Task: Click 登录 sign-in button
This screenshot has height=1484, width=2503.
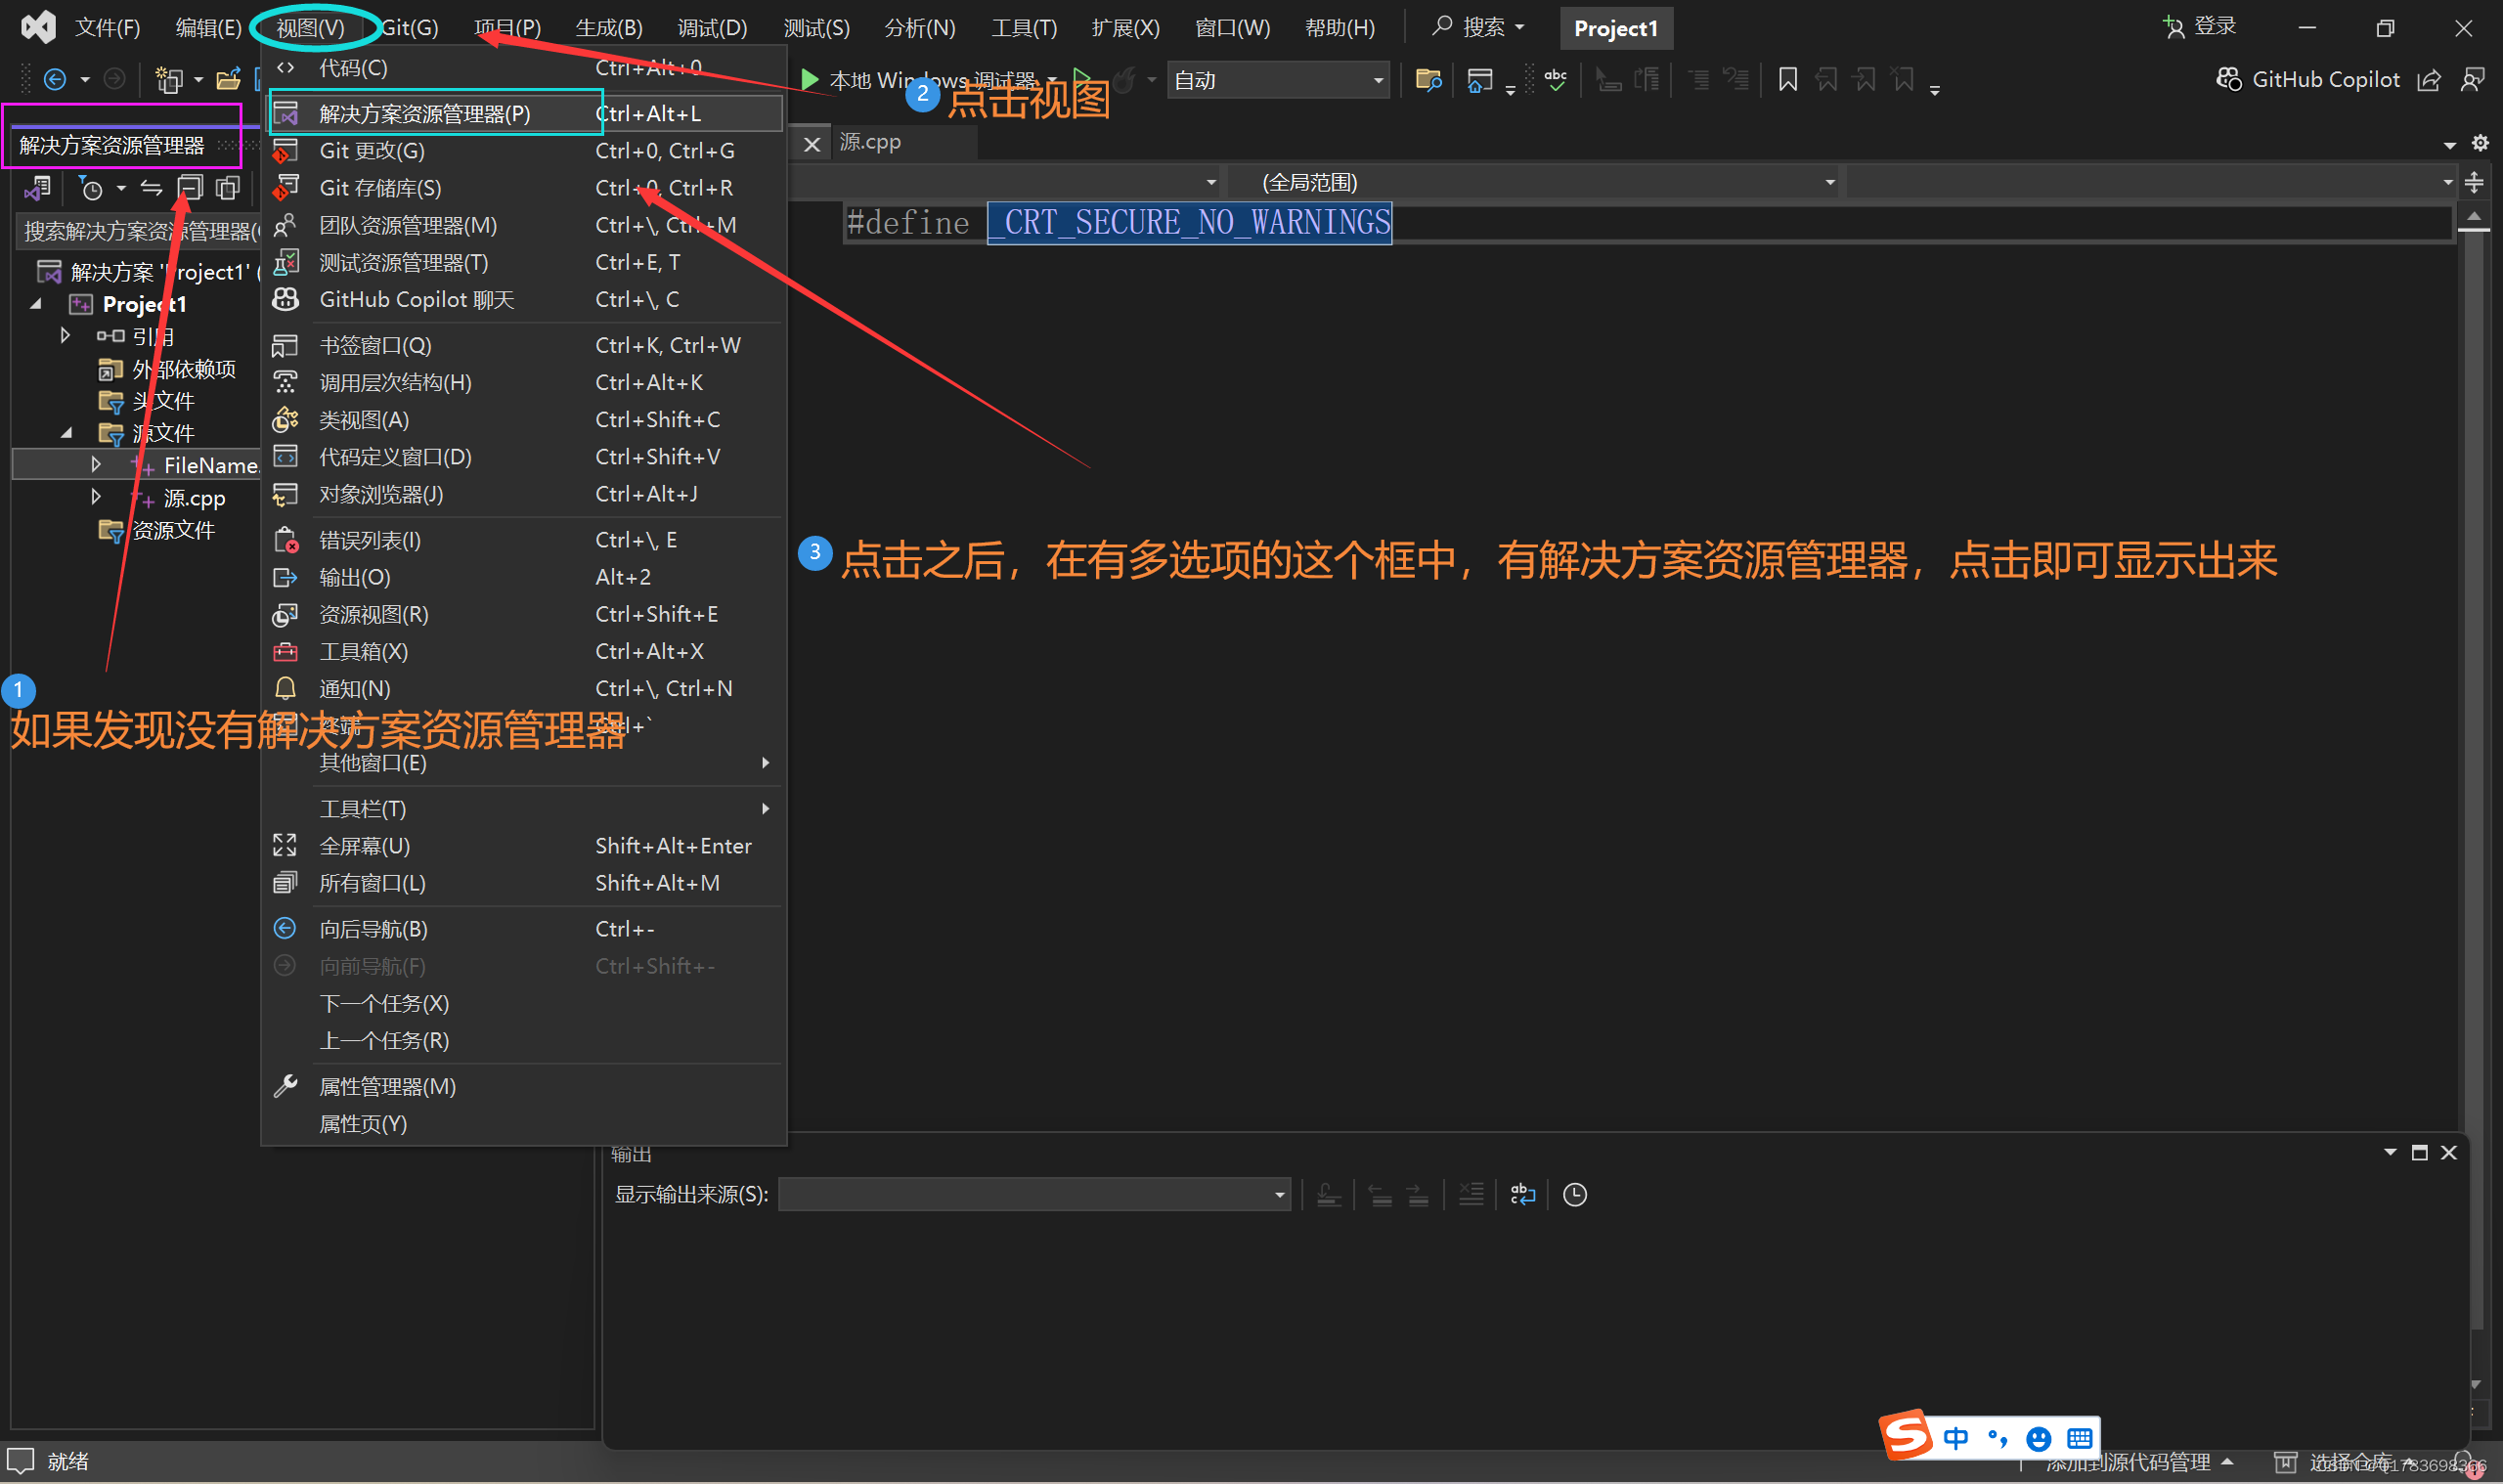Action: (2198, 27)
